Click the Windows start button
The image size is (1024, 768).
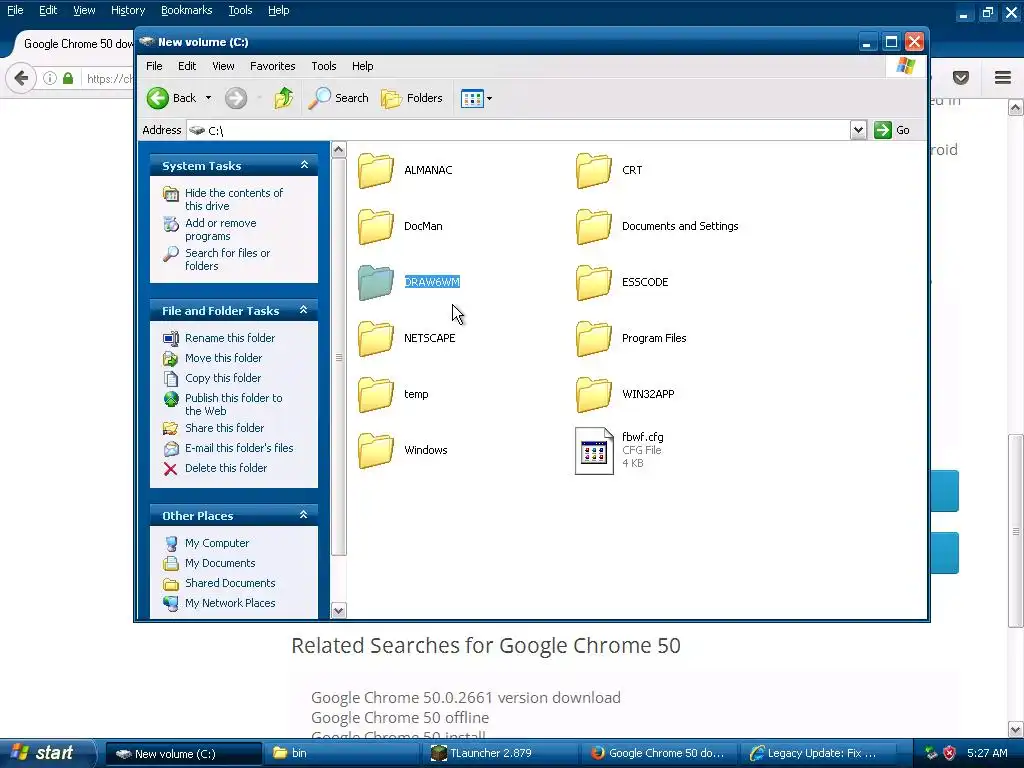pos(47,754)
